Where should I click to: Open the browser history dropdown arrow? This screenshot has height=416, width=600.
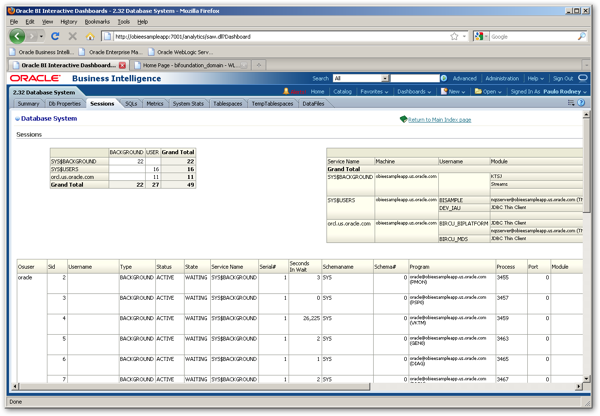[41, 36]
